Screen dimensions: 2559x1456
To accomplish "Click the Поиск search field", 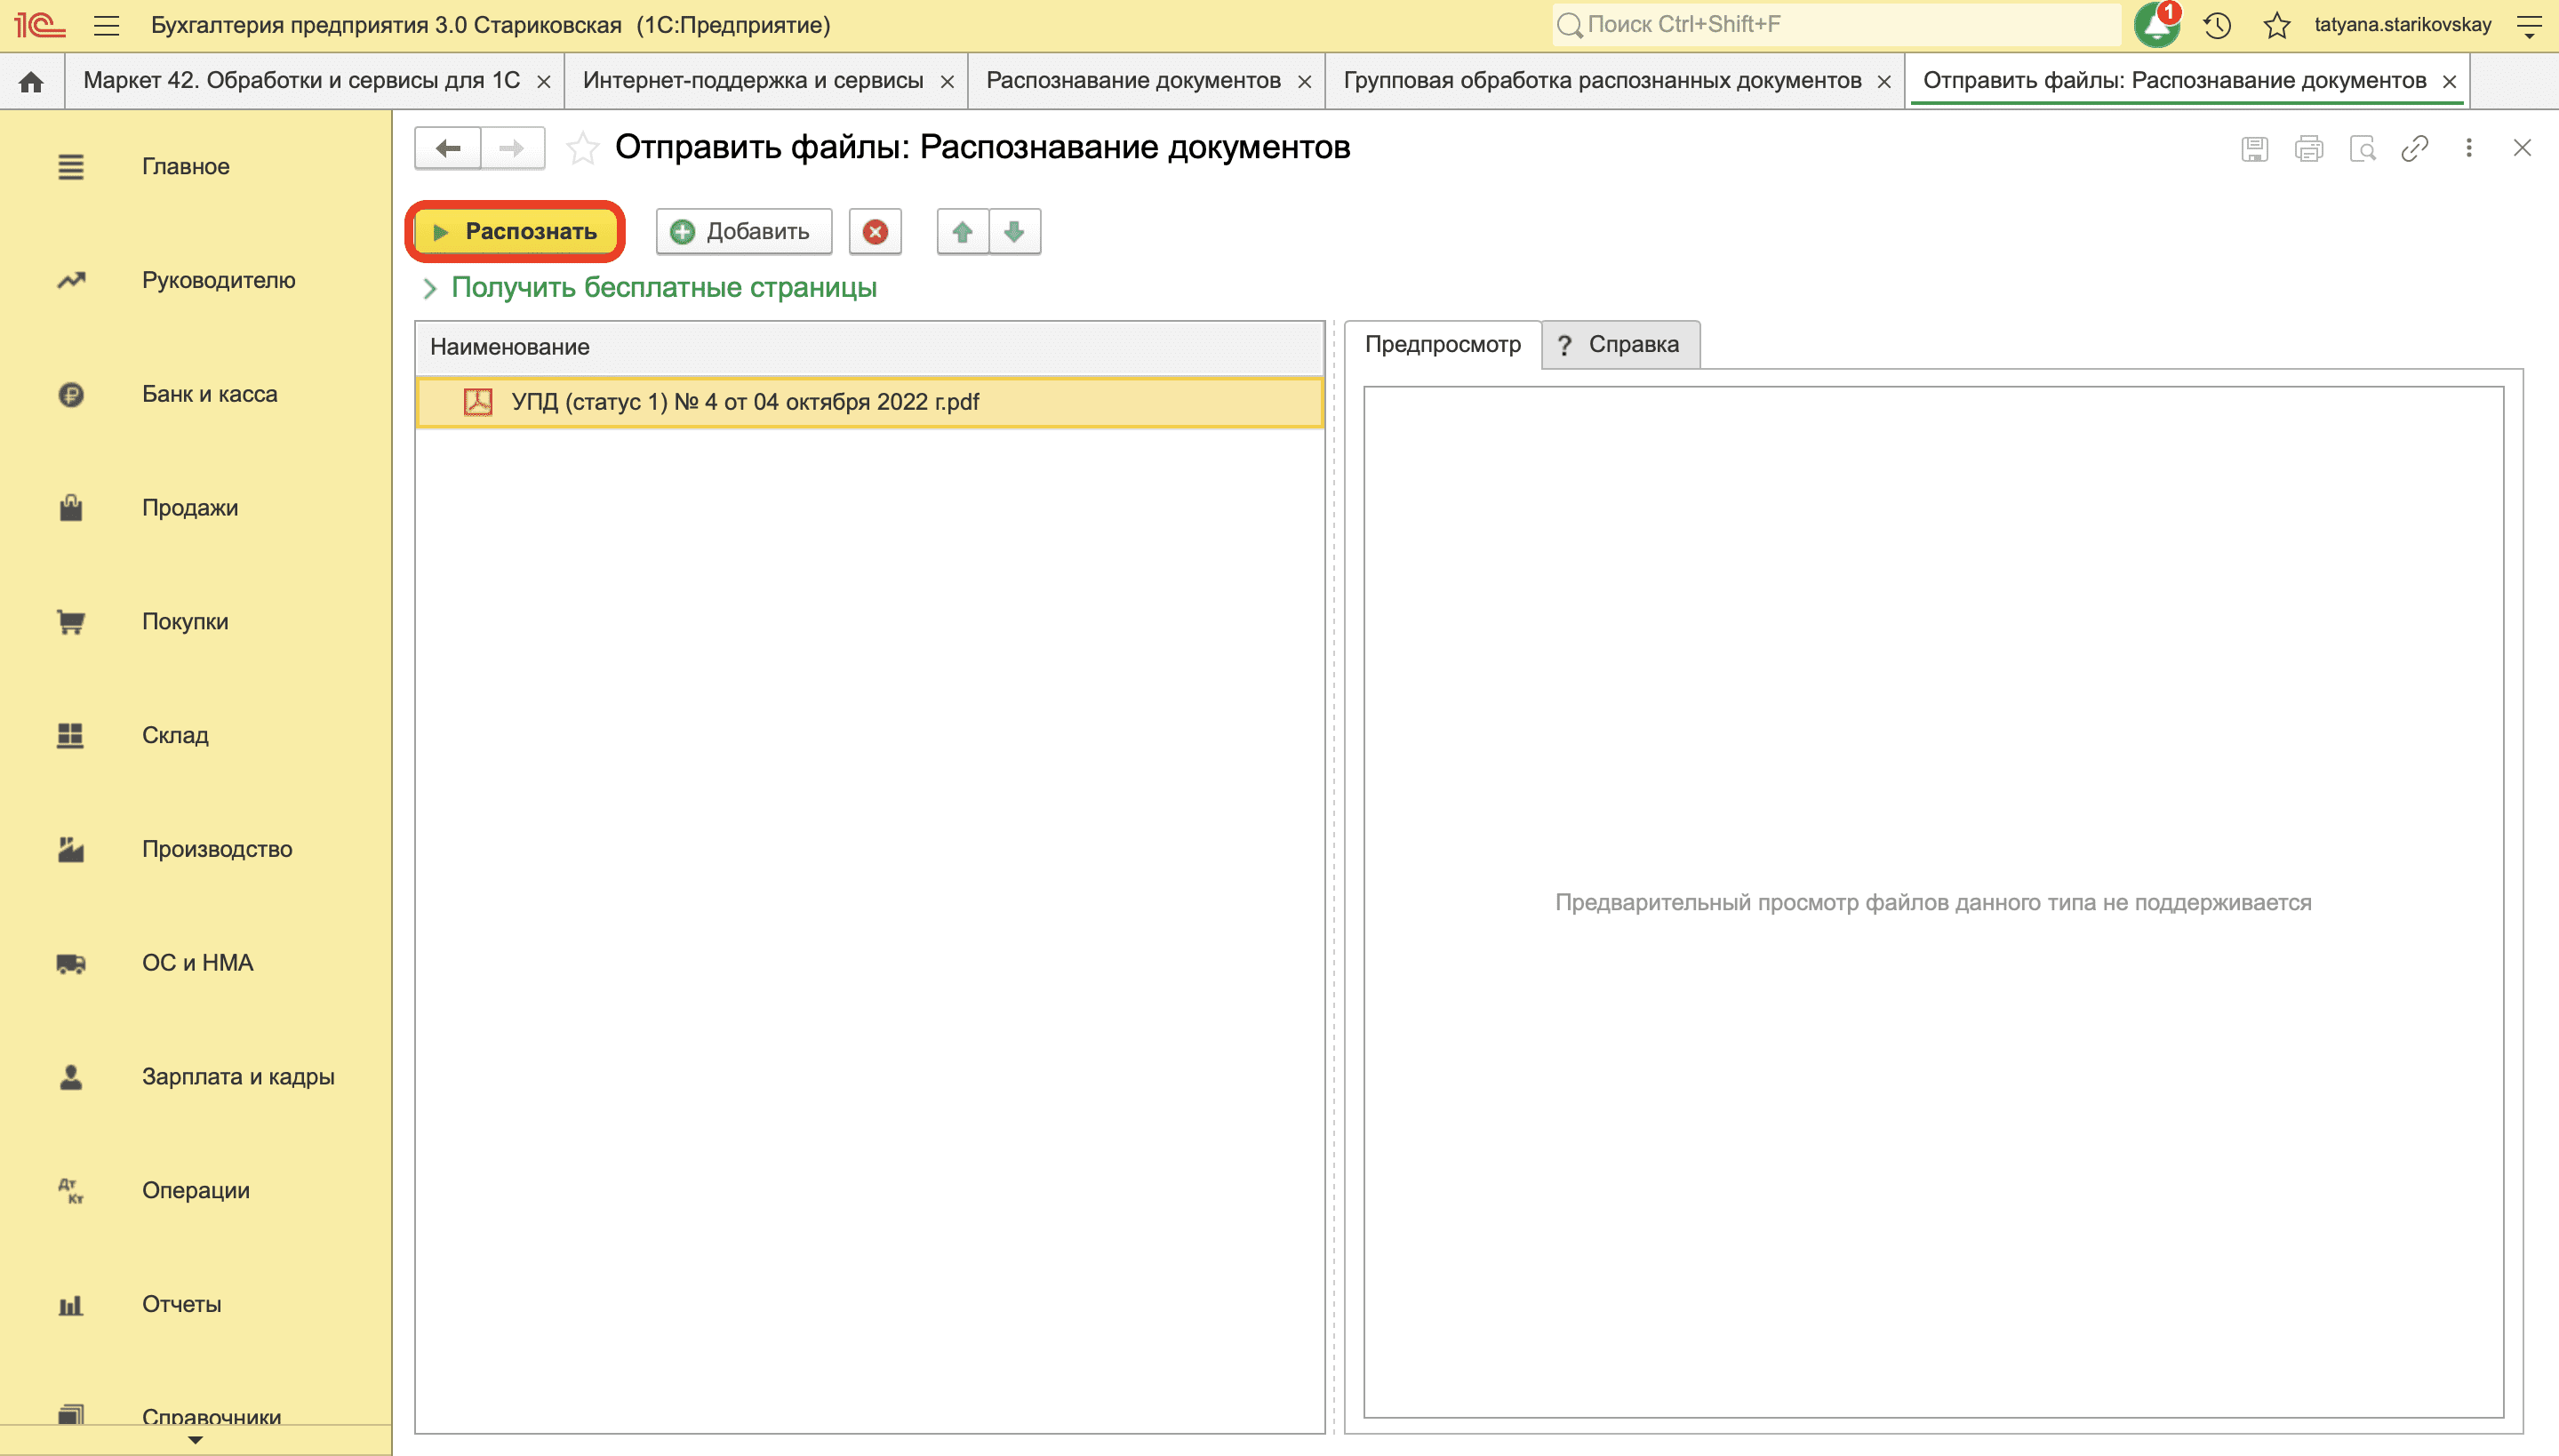I will pos(1836,25).
